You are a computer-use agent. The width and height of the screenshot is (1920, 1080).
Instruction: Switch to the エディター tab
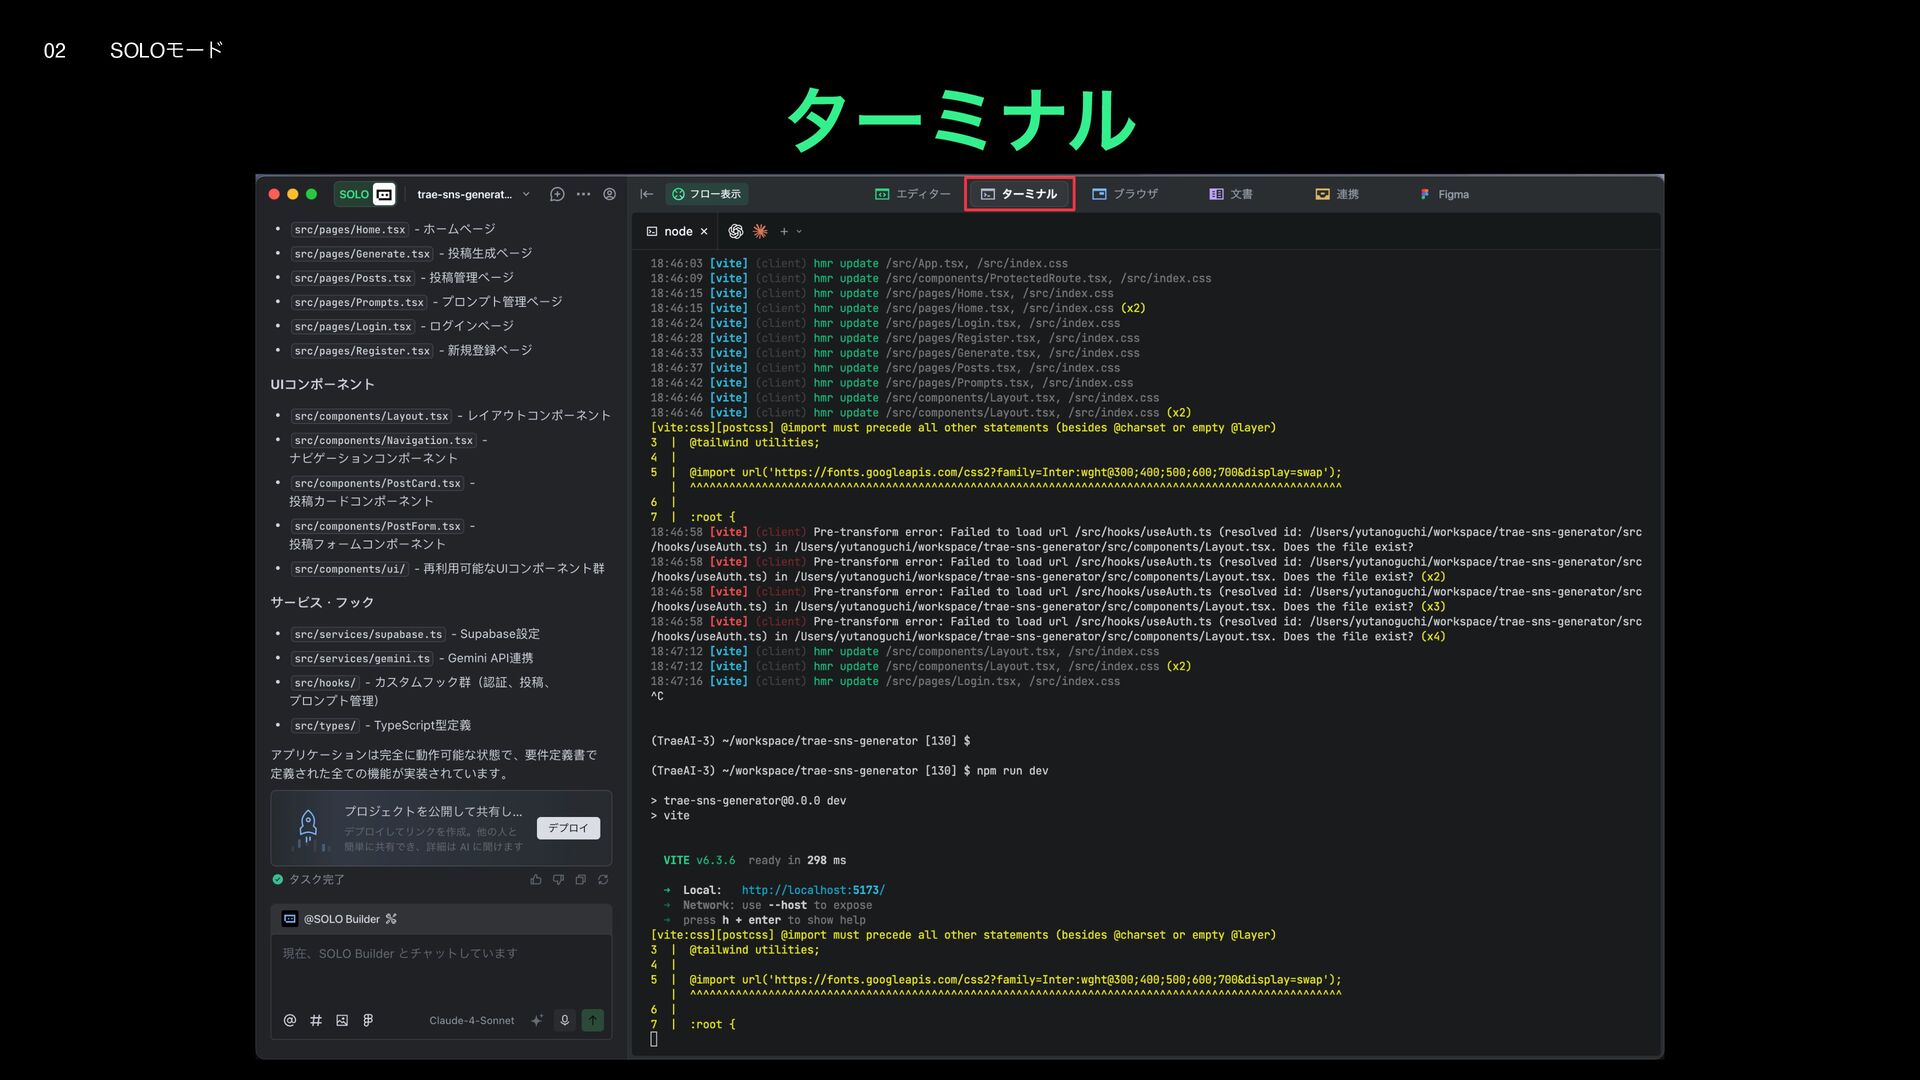pos(912,194)
